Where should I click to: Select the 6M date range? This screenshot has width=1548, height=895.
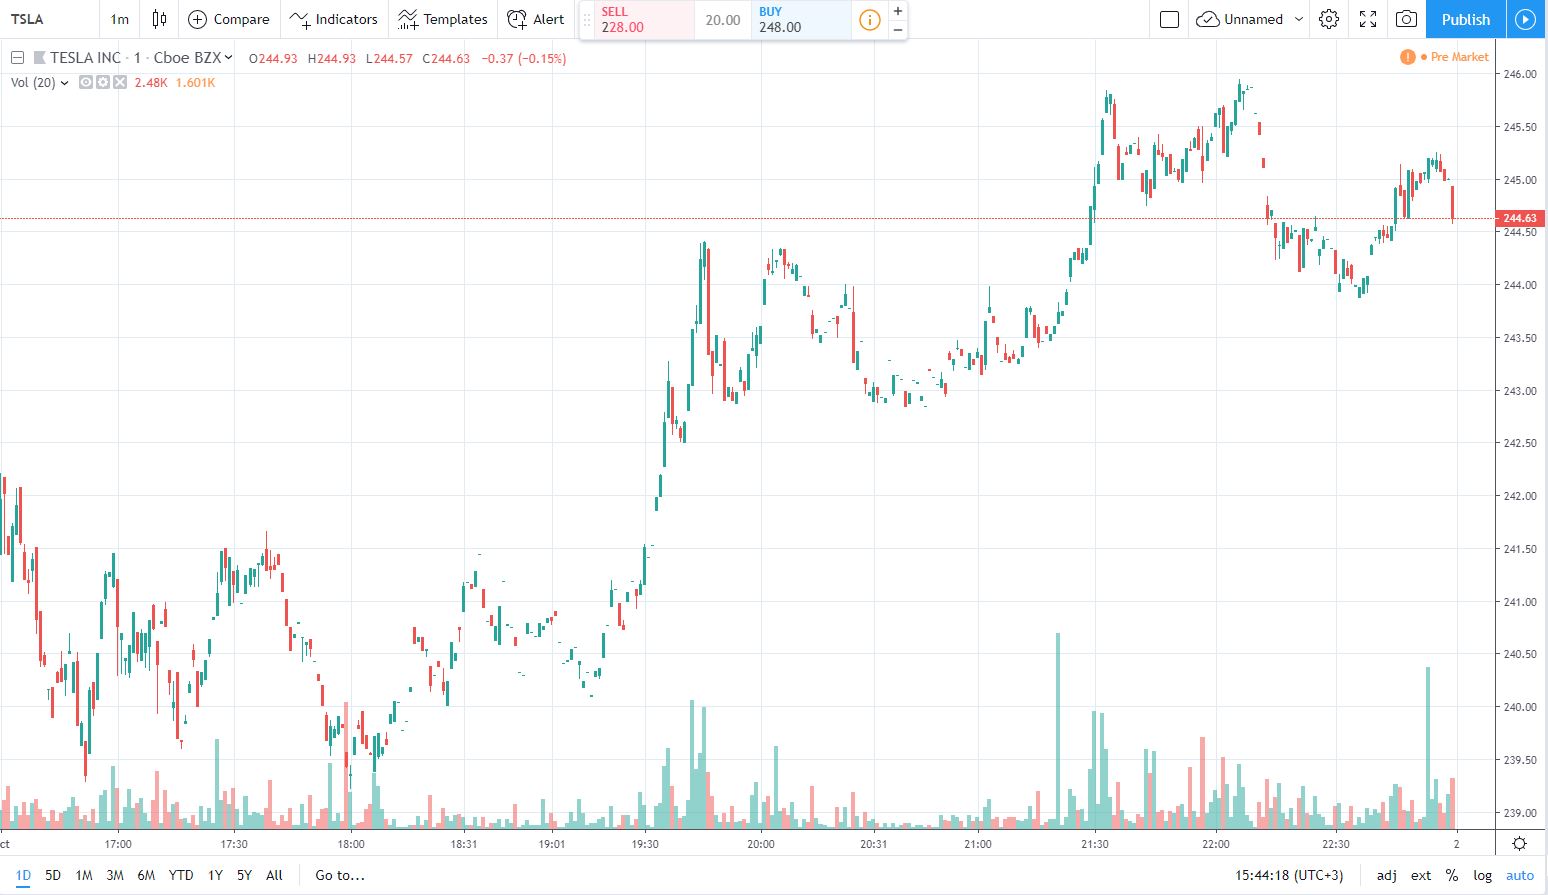point(146,875)
